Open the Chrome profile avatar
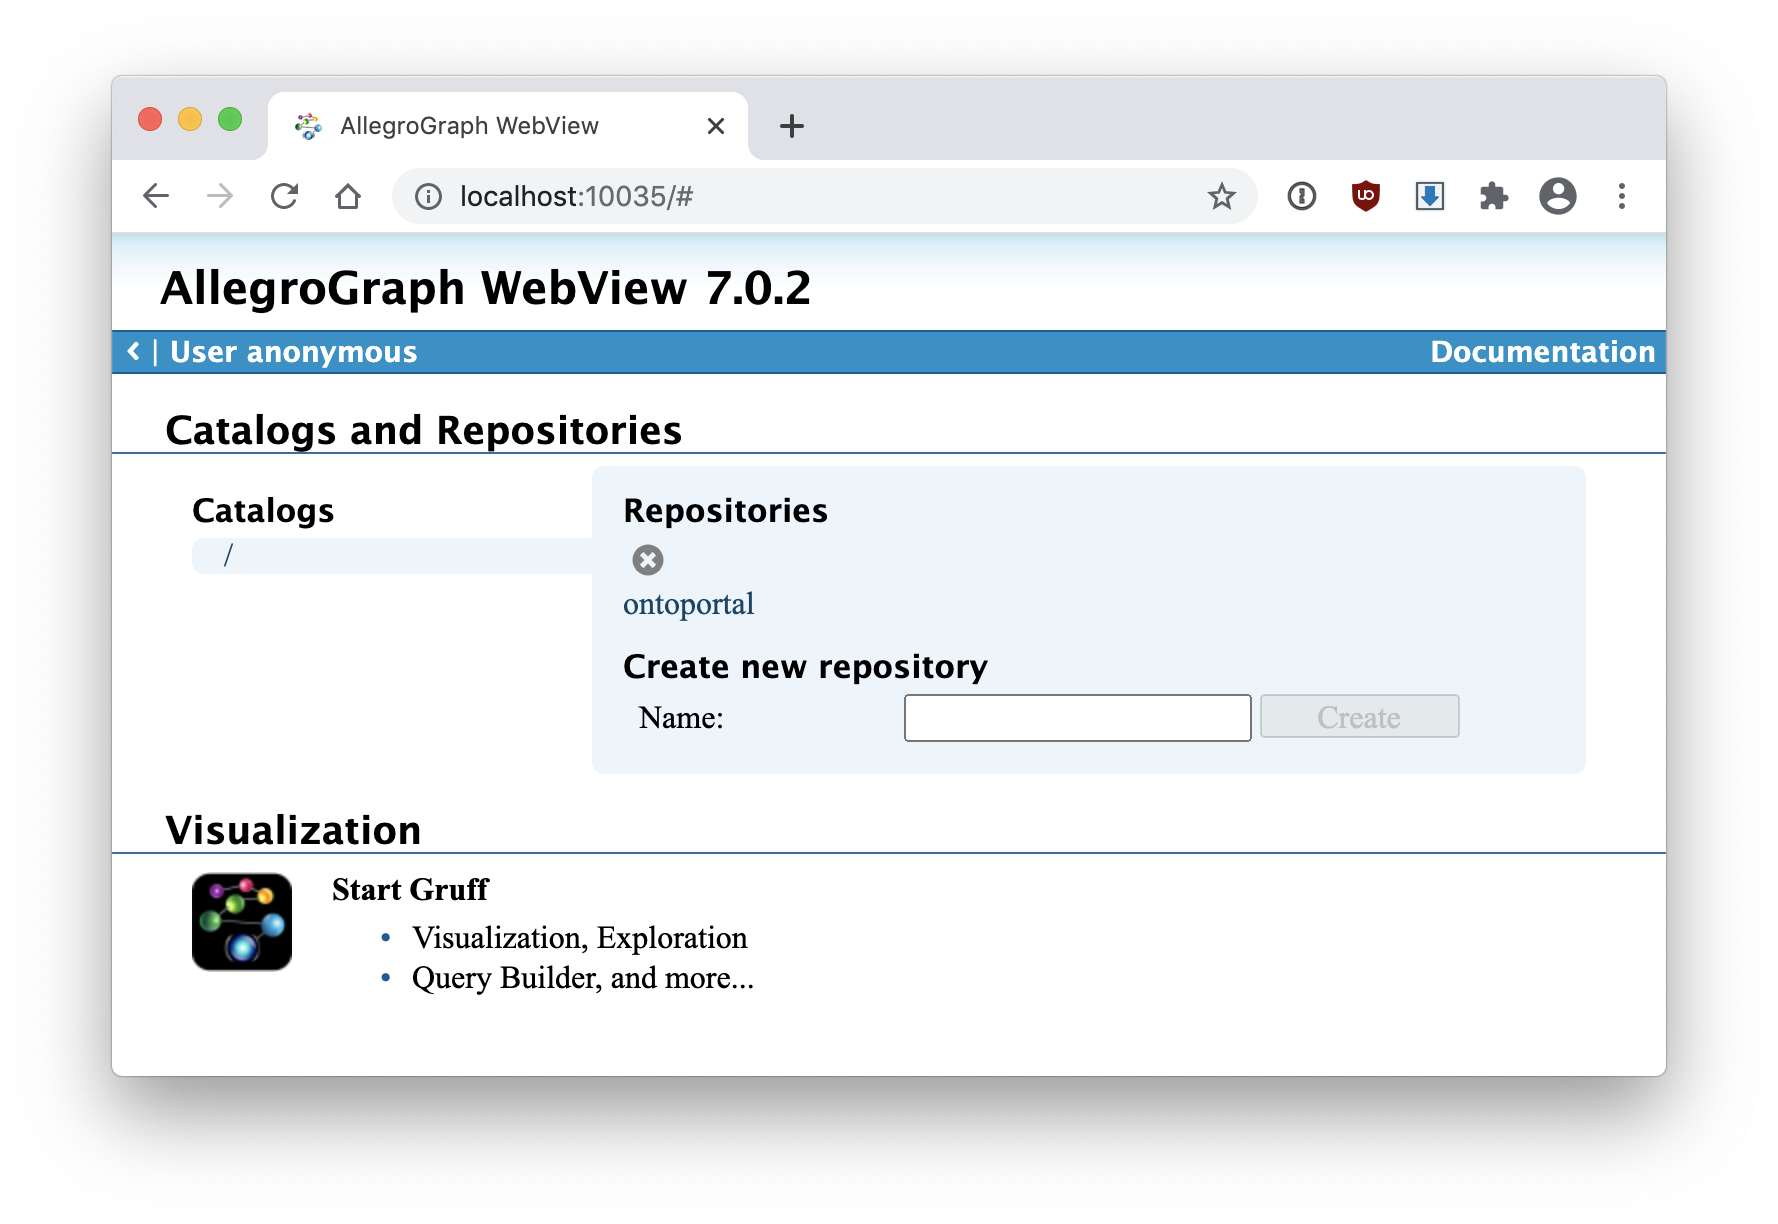 (x=1557, y=196)
